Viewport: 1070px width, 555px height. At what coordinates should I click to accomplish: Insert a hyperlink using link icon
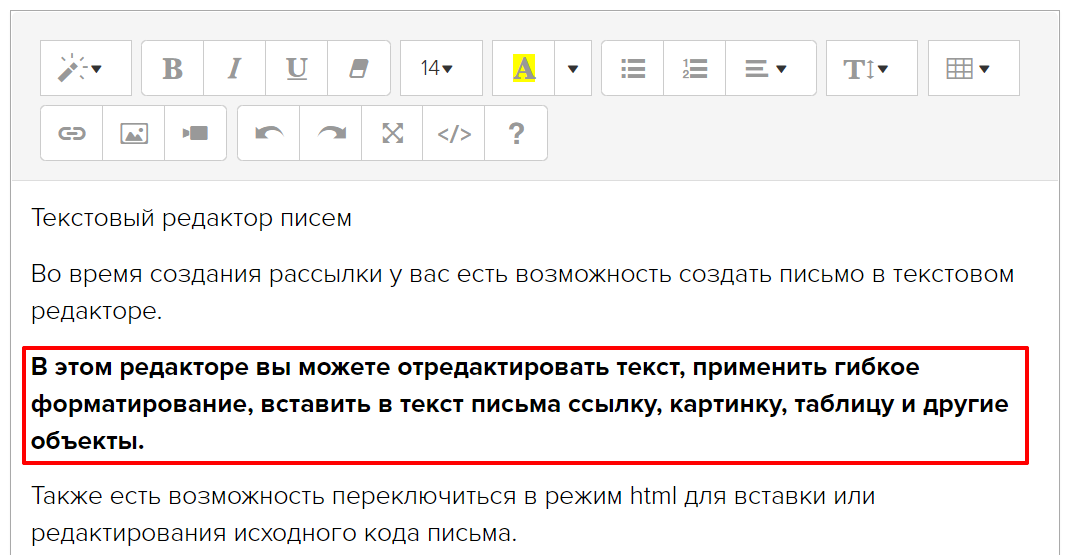coord(72,133)
